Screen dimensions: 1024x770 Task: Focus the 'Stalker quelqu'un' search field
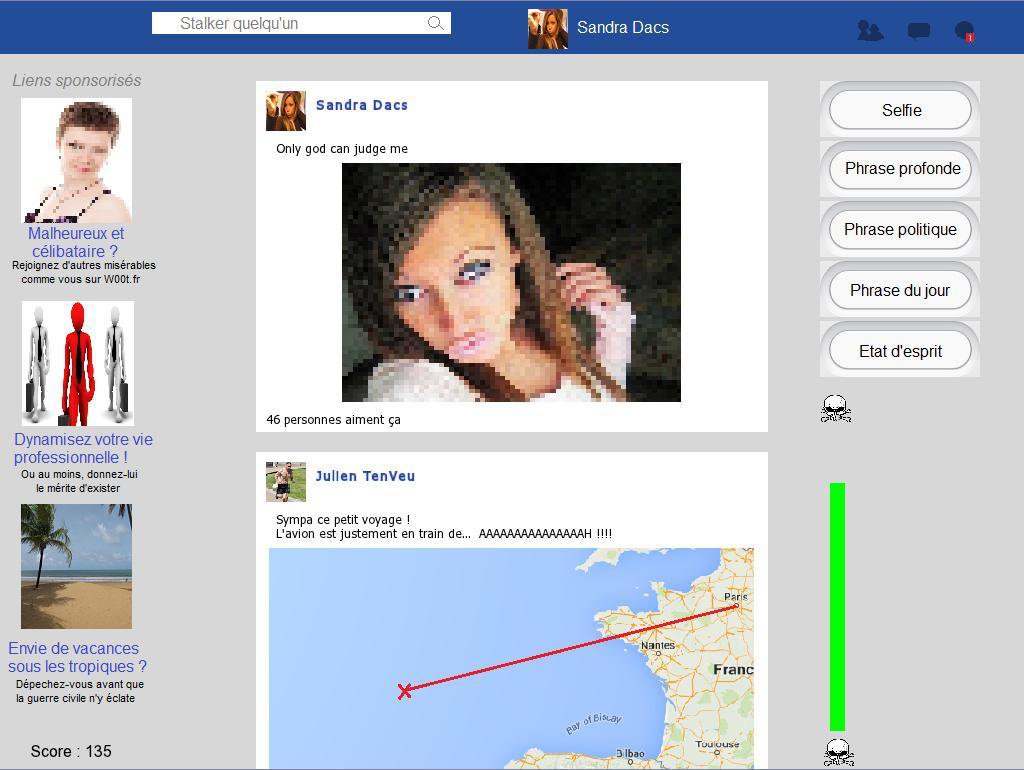(x=301, y=24)
